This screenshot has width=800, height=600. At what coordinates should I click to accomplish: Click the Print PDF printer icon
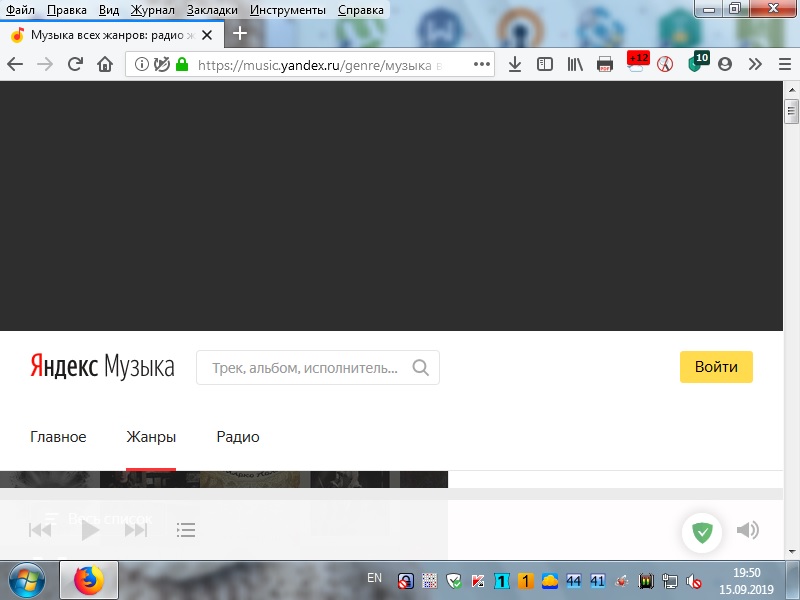[x=605, y=64]
